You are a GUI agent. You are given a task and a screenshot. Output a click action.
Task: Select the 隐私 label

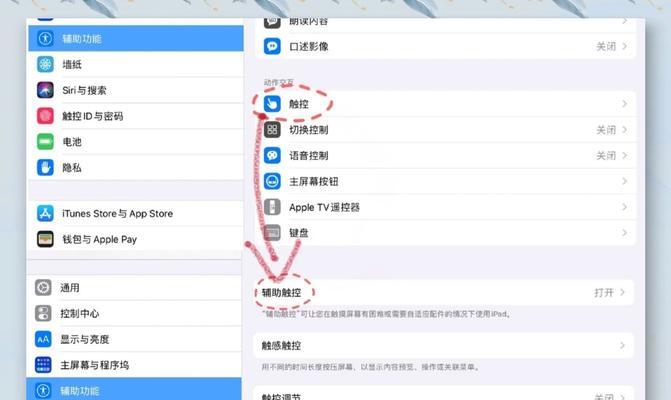click(72, 168)
